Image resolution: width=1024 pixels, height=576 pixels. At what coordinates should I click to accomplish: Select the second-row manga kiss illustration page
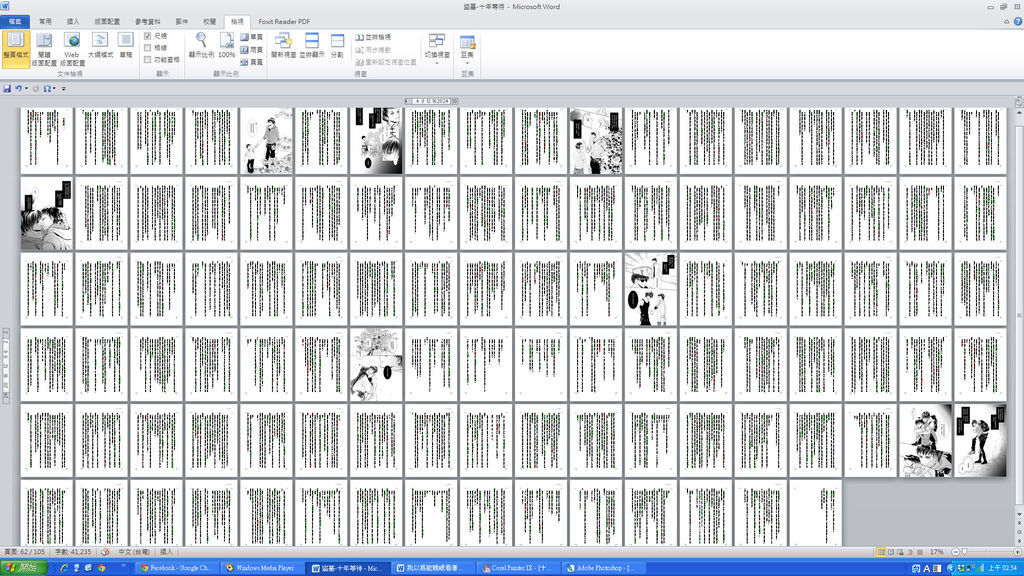[x=46, y=214]
